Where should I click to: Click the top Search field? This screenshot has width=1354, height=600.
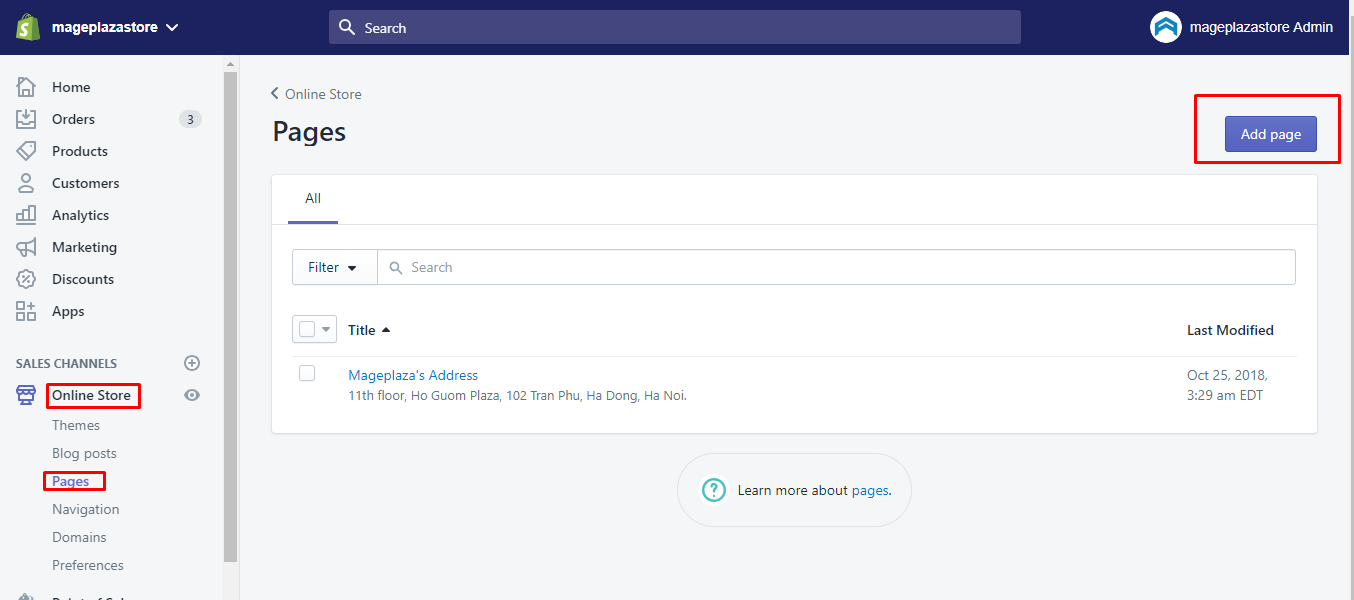pos(675,27)
